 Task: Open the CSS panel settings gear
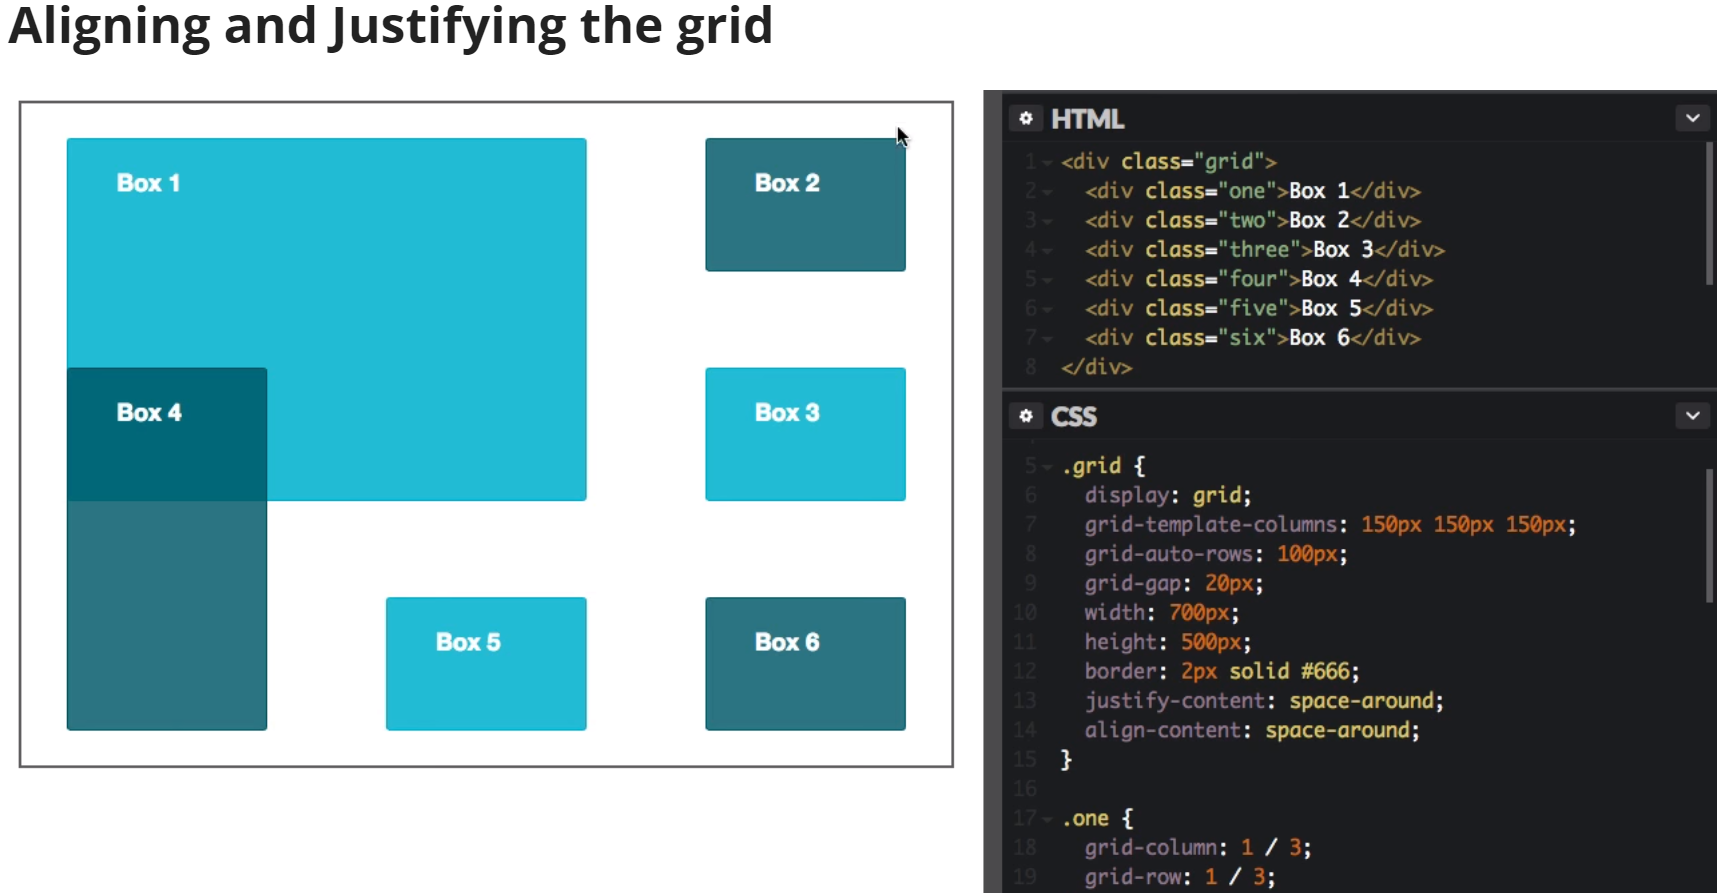point(1025,415)
